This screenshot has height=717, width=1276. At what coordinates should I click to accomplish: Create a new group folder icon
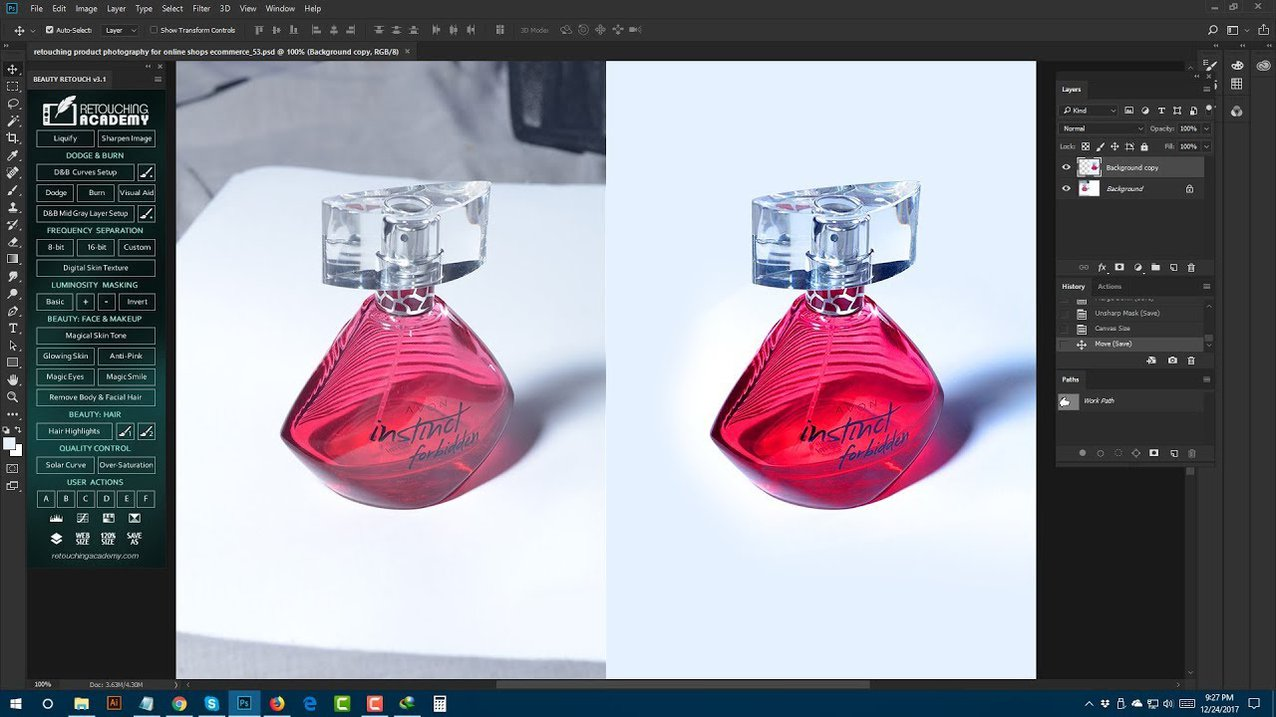tap(1155, 268)
